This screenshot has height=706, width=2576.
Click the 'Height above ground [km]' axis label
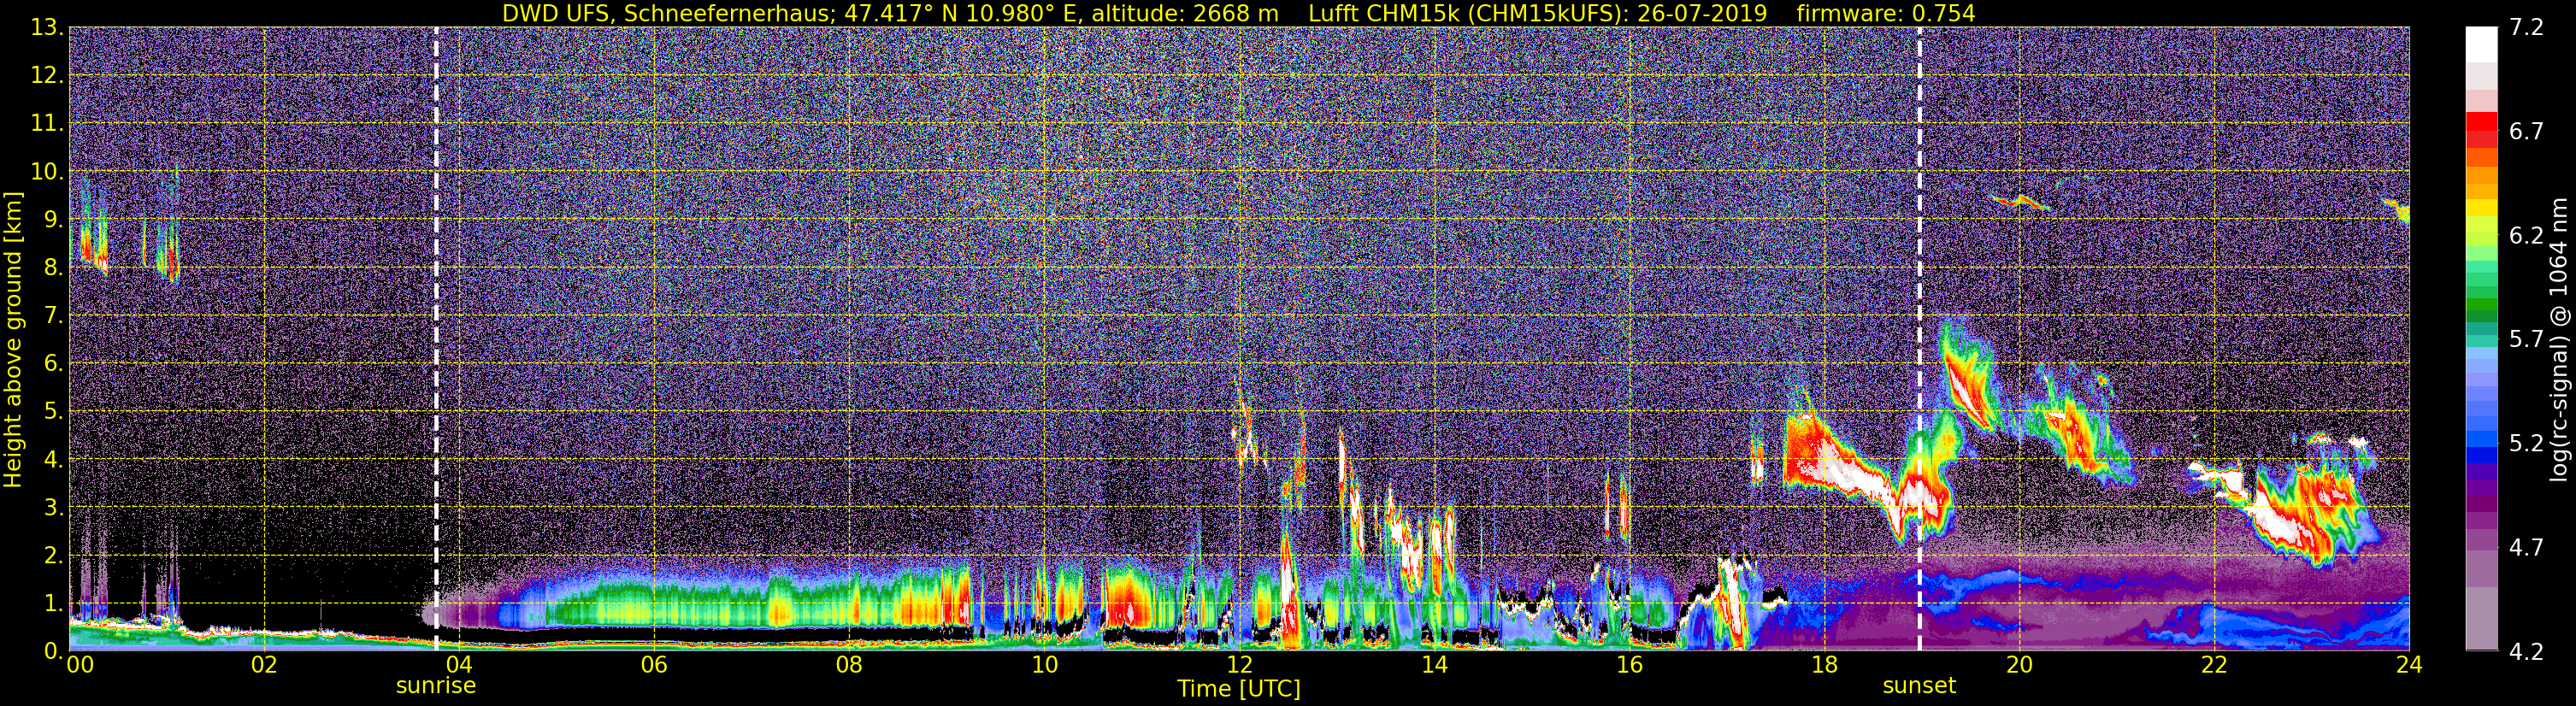(x=13, y=340)
